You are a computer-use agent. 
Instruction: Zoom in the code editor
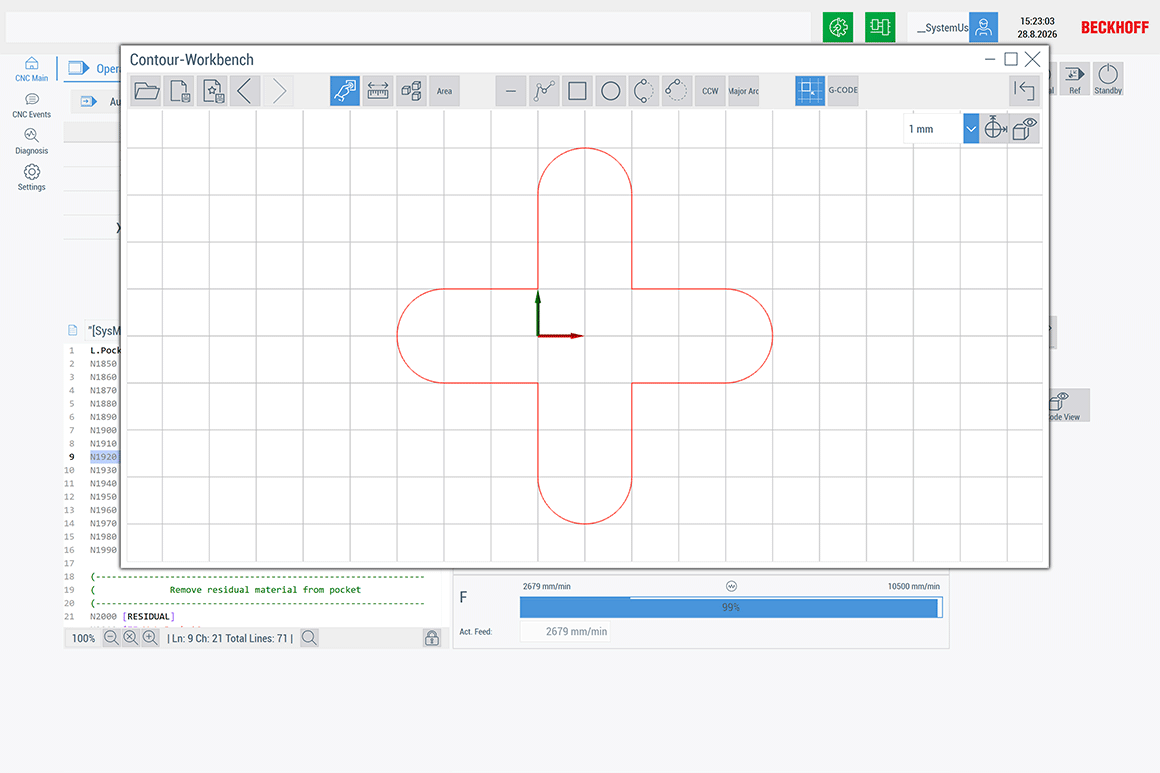(150, 638)
